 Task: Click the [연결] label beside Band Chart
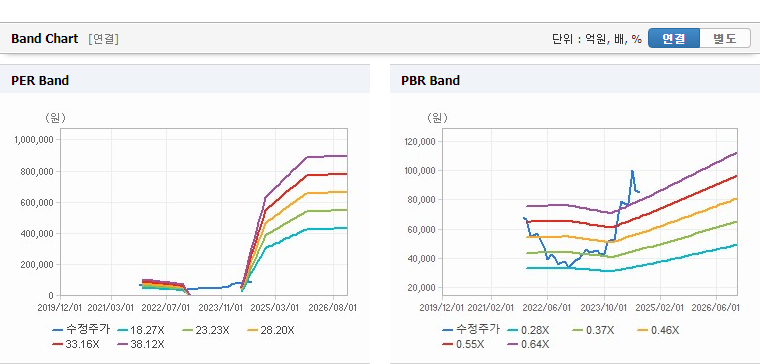point(103,39)
